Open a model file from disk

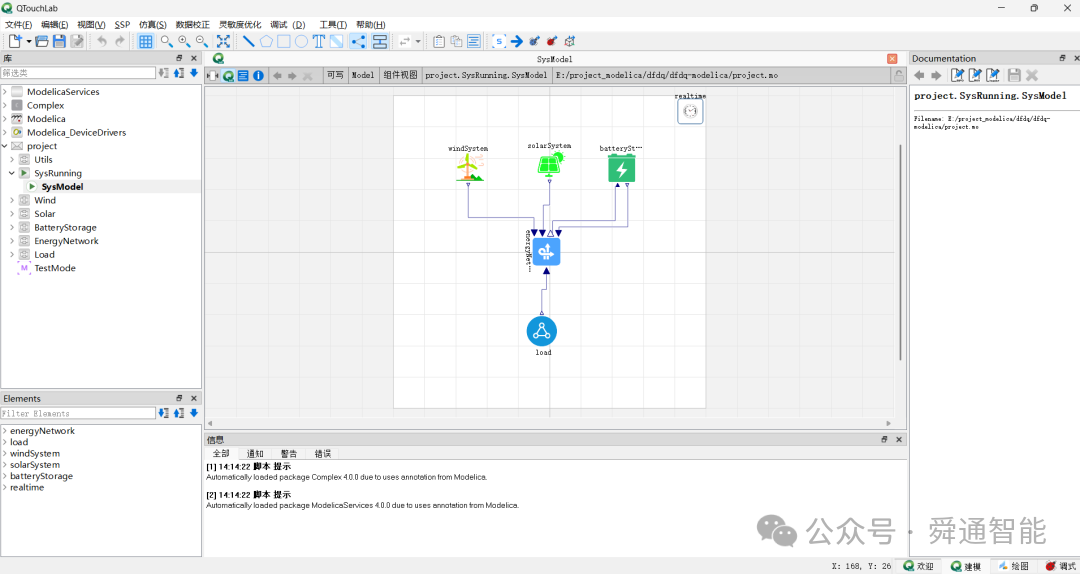point(42,41)
